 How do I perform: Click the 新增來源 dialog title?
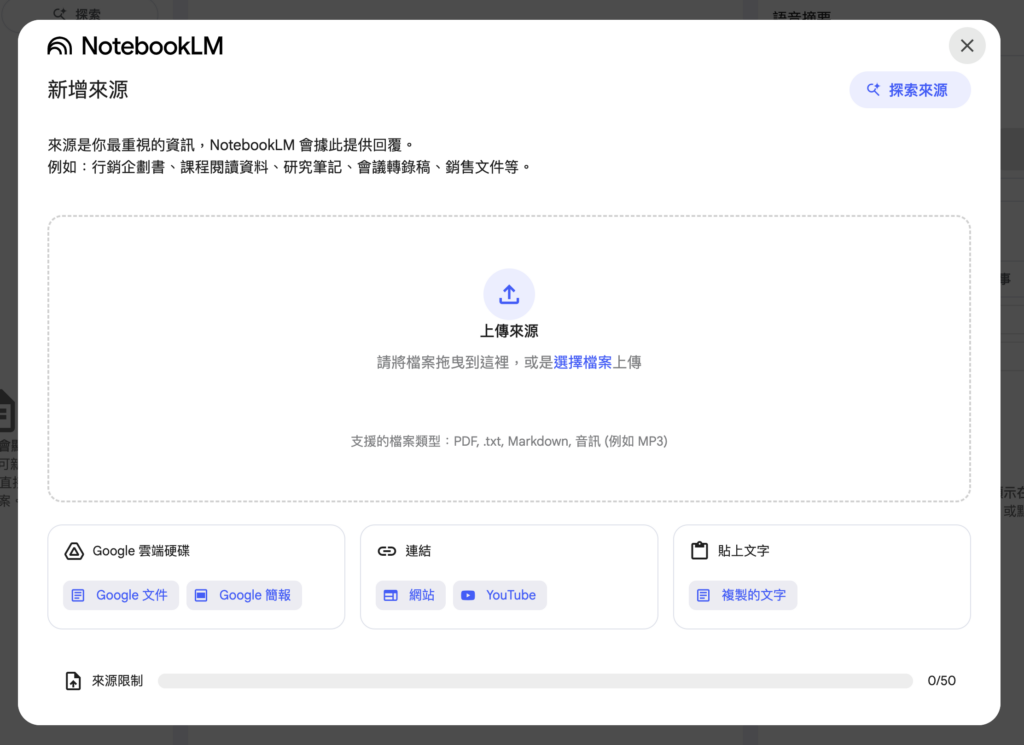[88, 90]
